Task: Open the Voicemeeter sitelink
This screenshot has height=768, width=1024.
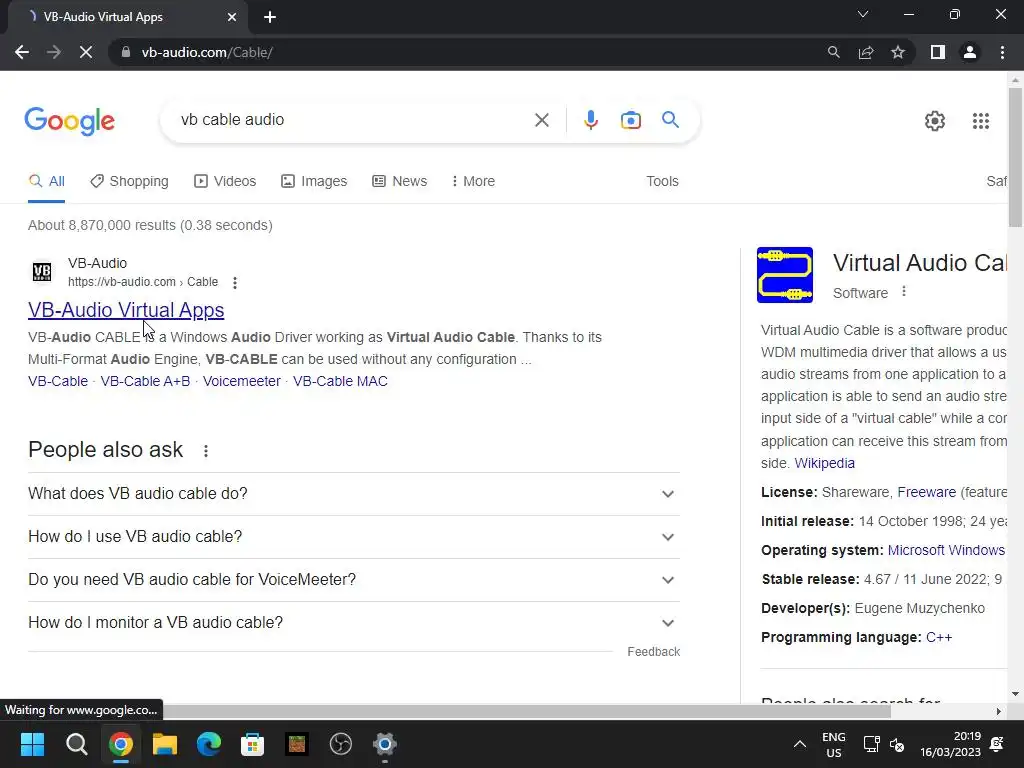Action: coord(242,381)
